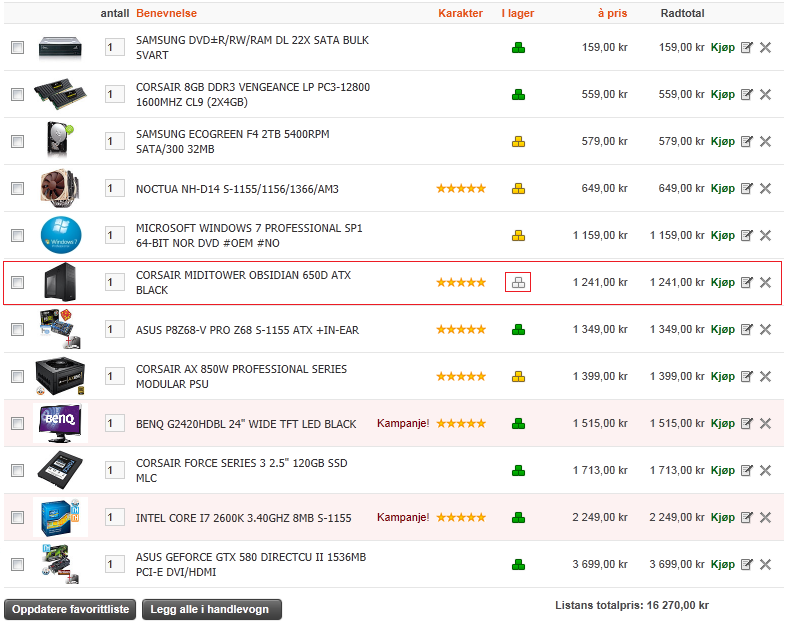Remove Corsair 8GB DDR3 Vengeance from list
This screenshot has width=807, height=631.
[765, 95]
